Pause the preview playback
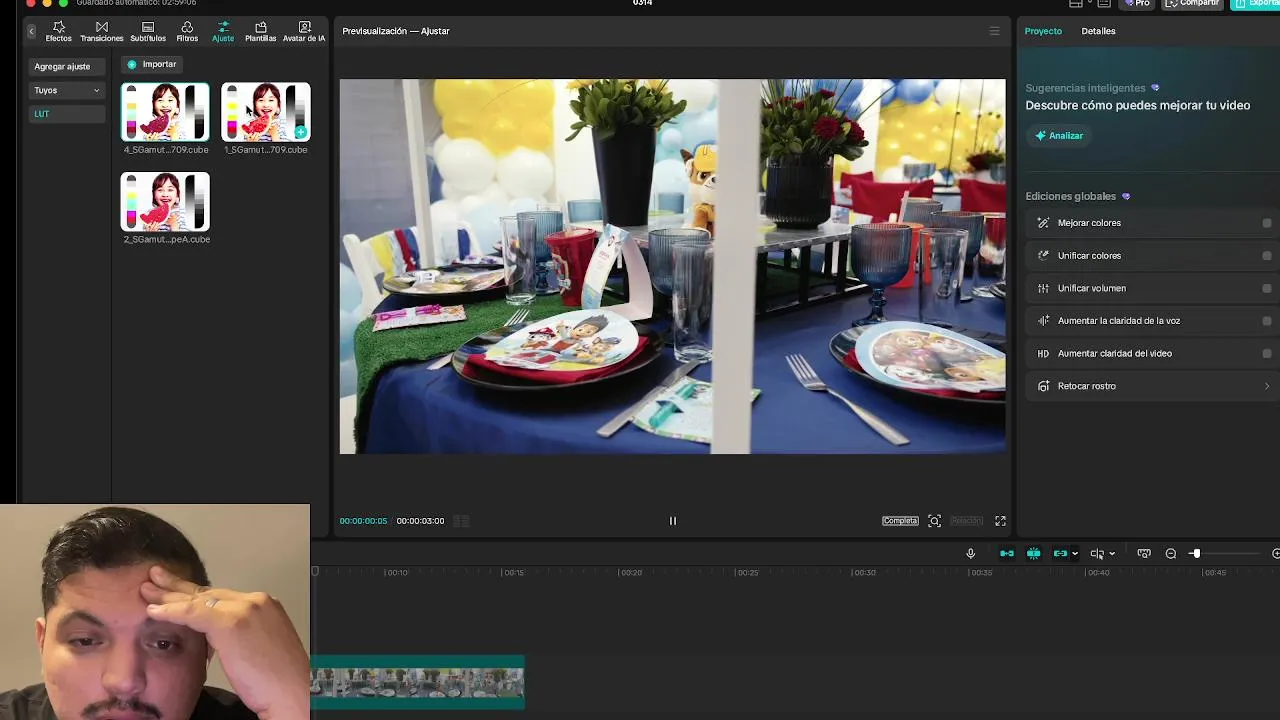This screenshot has height=720, width=1280. pyautogui.click(x=672, y=521)
